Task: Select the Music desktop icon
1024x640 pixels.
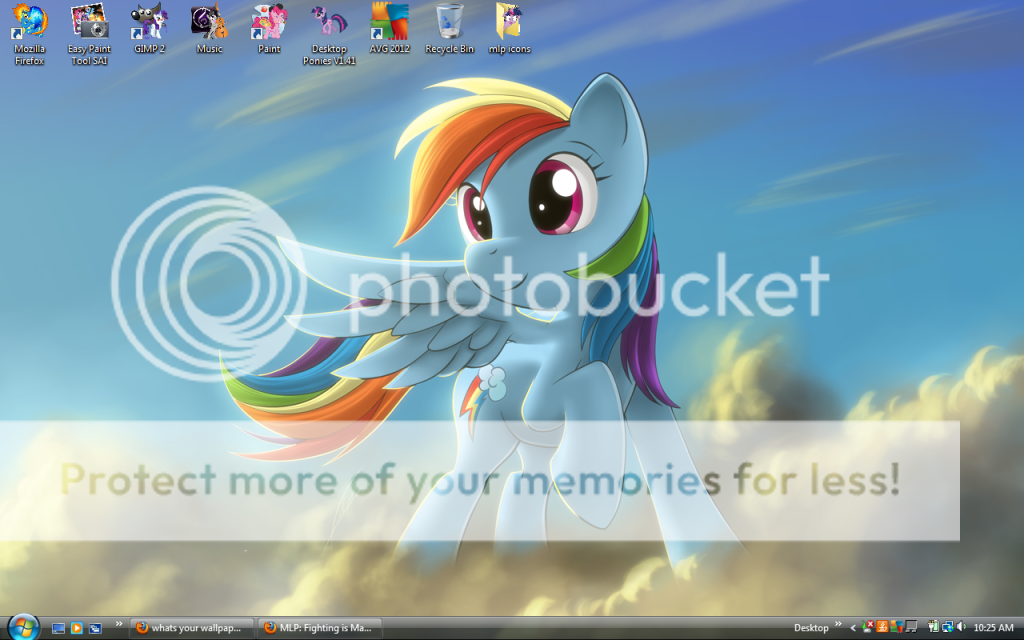Action: 210,29
